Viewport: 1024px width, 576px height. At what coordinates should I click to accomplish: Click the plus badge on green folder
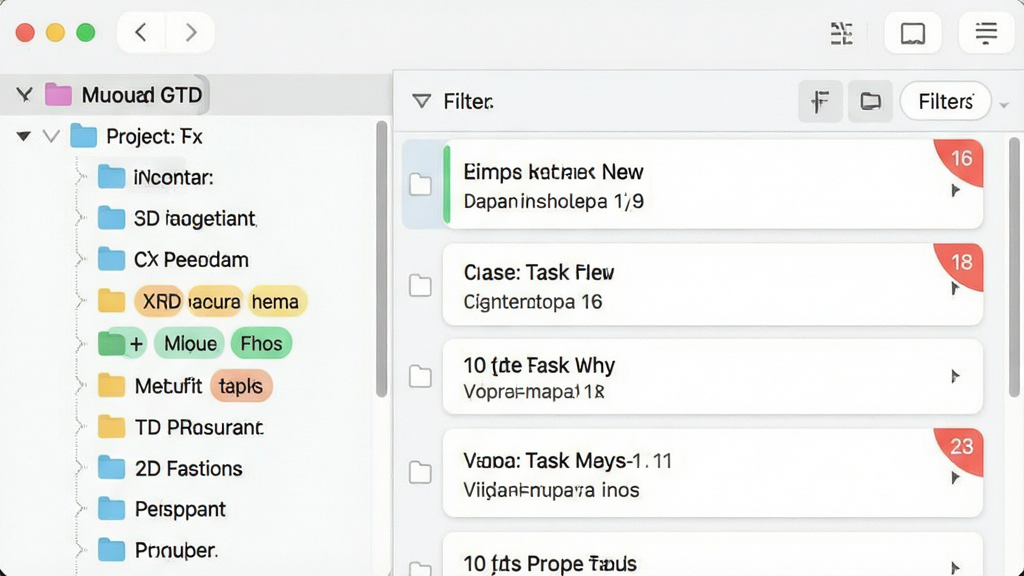tap(136, 344)
